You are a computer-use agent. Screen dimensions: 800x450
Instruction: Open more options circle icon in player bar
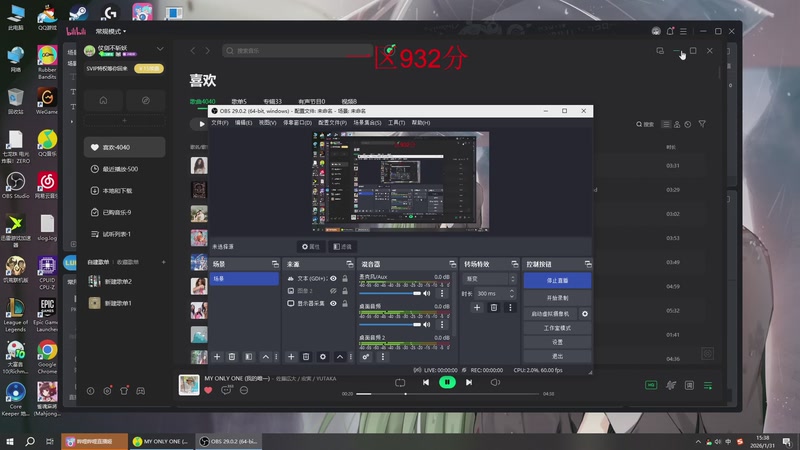pyautogui.click(x=244, y=390)
